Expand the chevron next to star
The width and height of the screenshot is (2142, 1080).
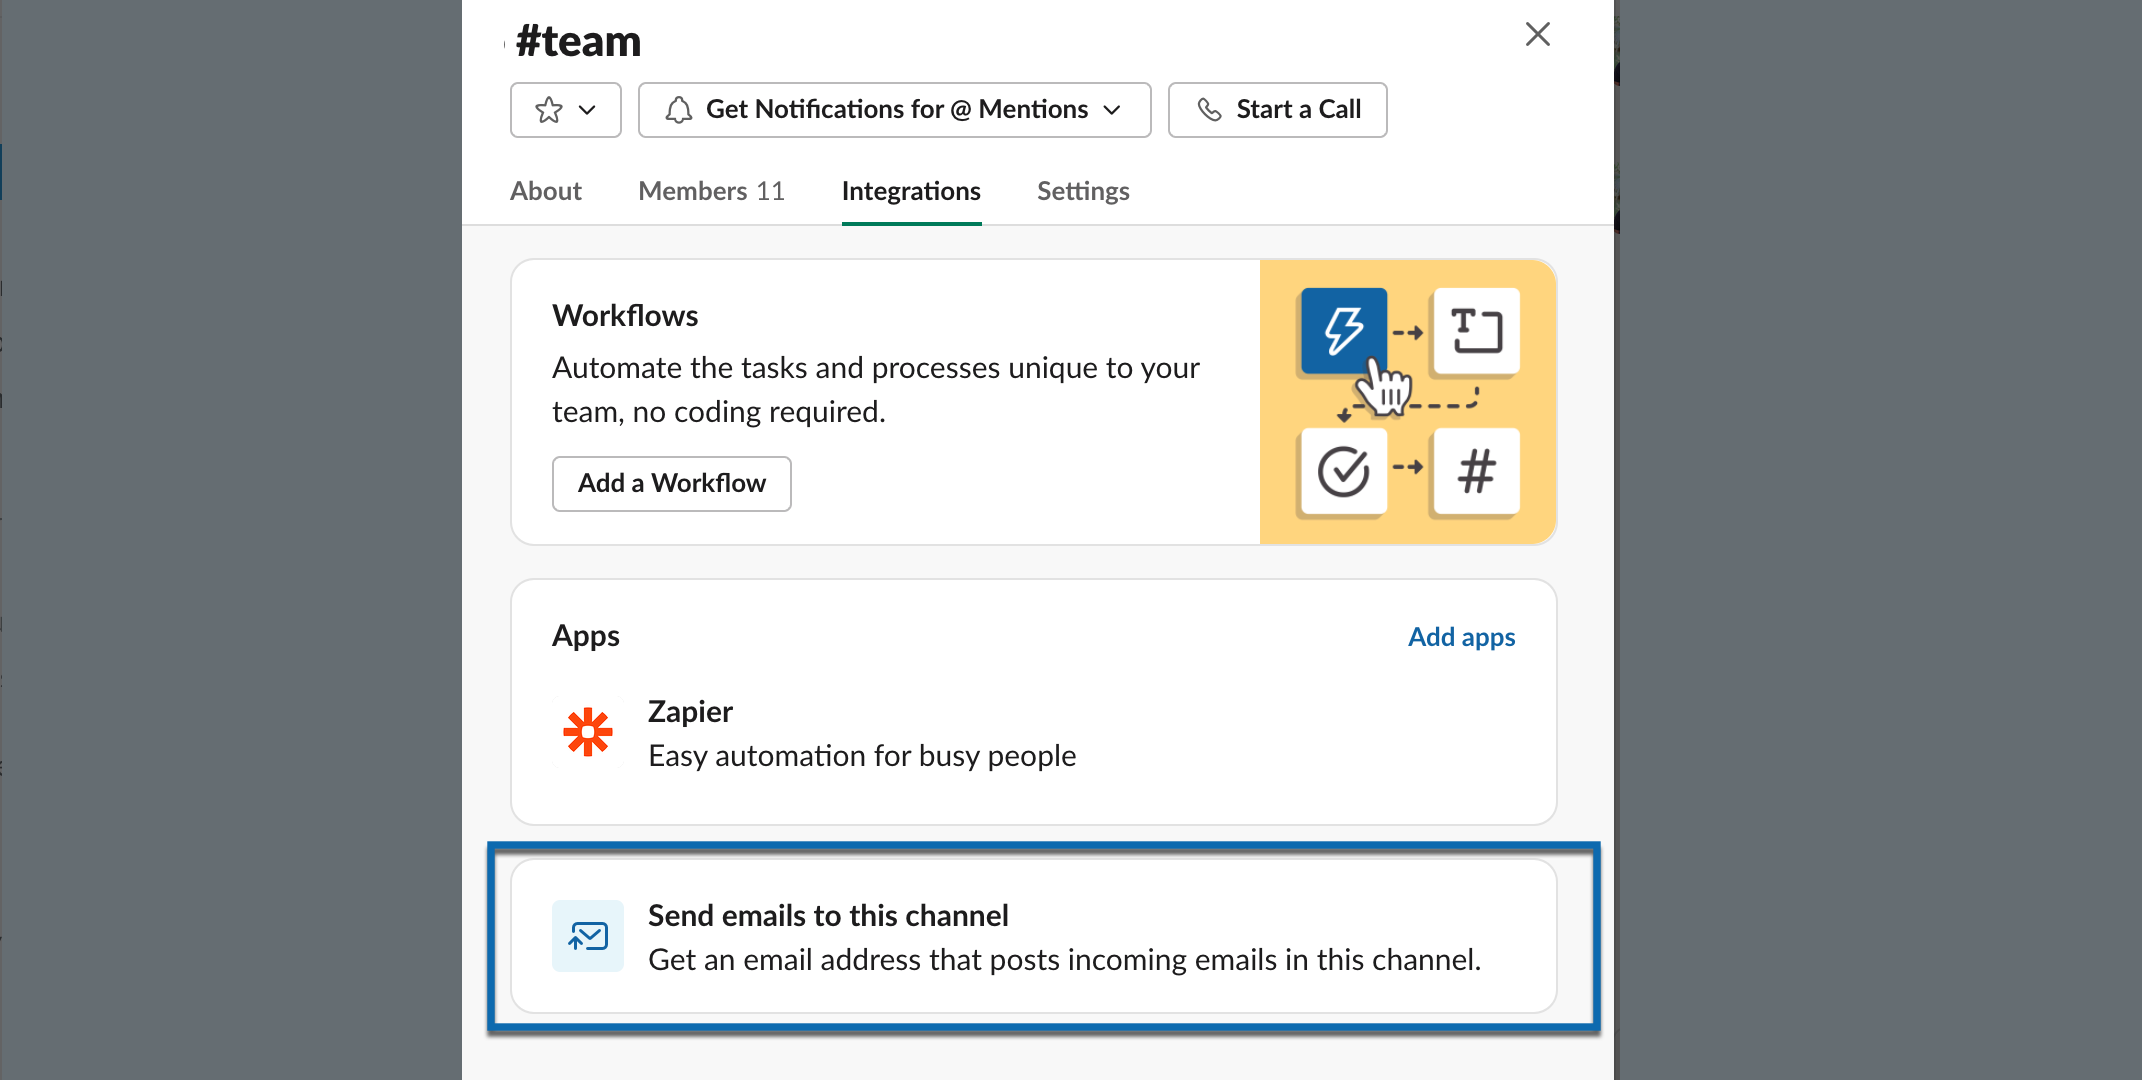587,110
